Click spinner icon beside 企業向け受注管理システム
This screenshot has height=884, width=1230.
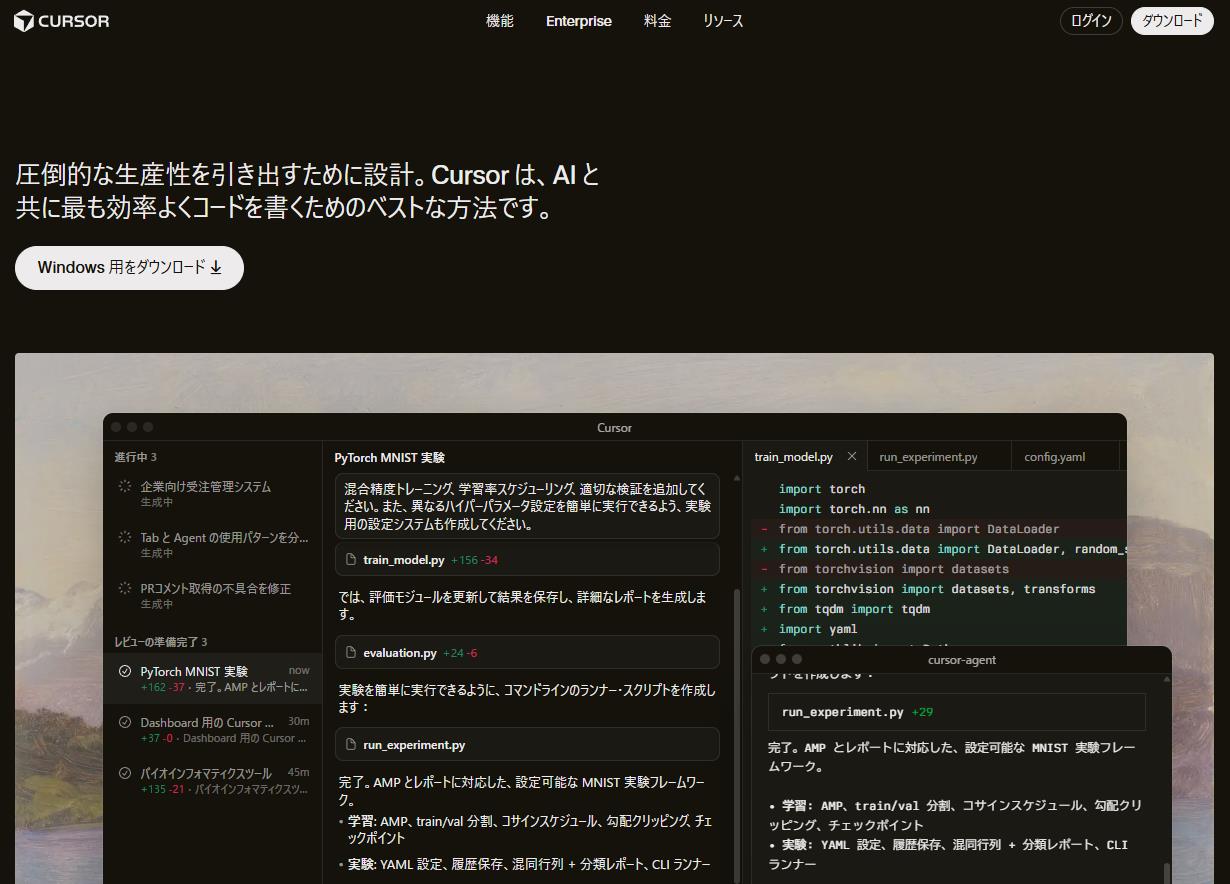pyautogui.click(x=125, y=486)
